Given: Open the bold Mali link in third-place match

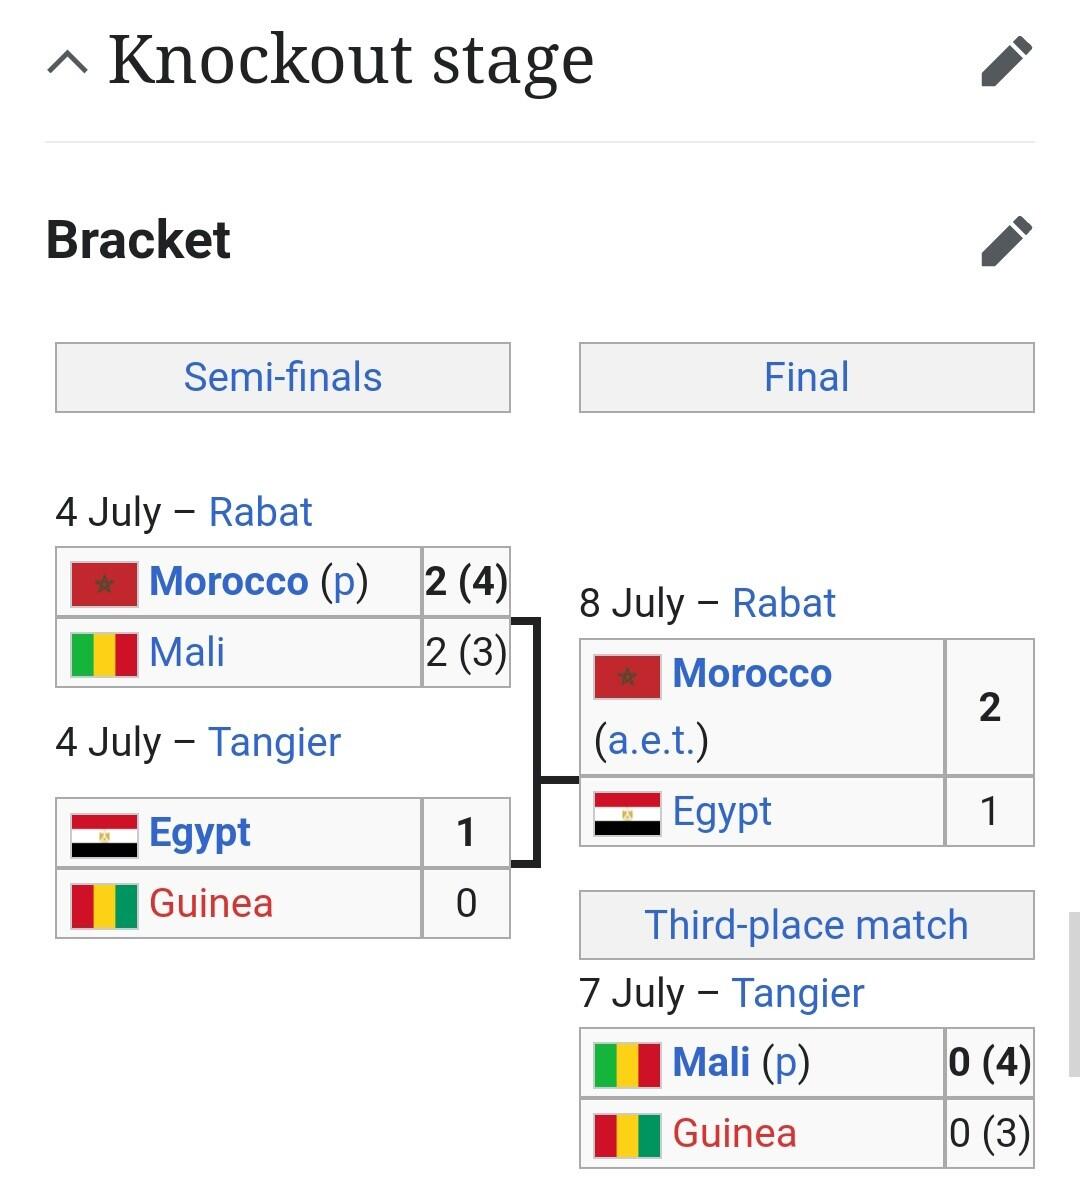Looking at the screenshot, I should coord(711,1062).
